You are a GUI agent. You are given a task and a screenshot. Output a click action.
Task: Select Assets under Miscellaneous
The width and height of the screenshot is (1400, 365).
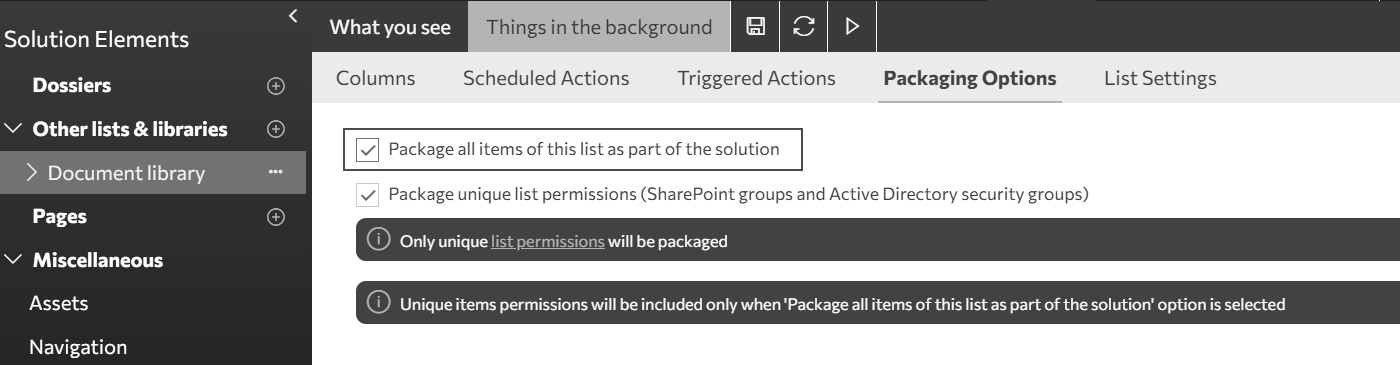[x=59, y=303]
